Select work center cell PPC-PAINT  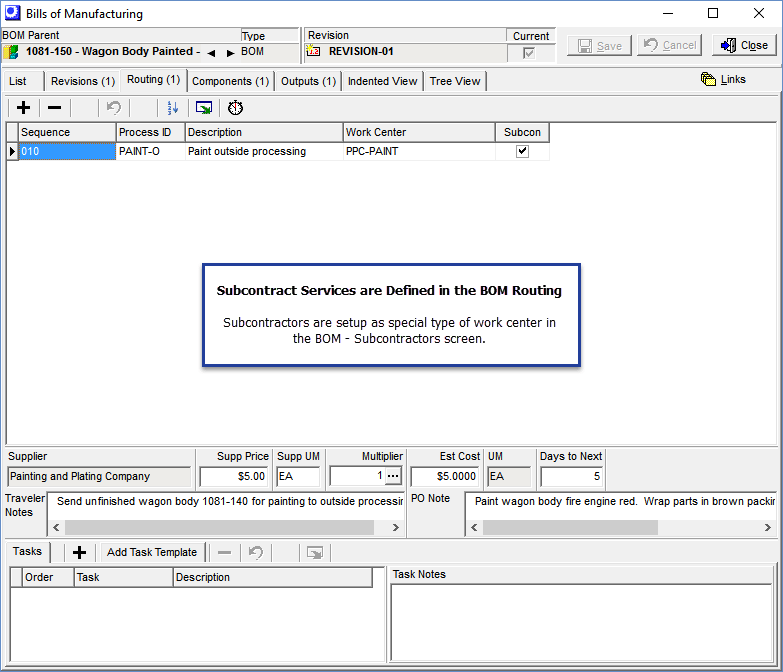tap(419, 151)
